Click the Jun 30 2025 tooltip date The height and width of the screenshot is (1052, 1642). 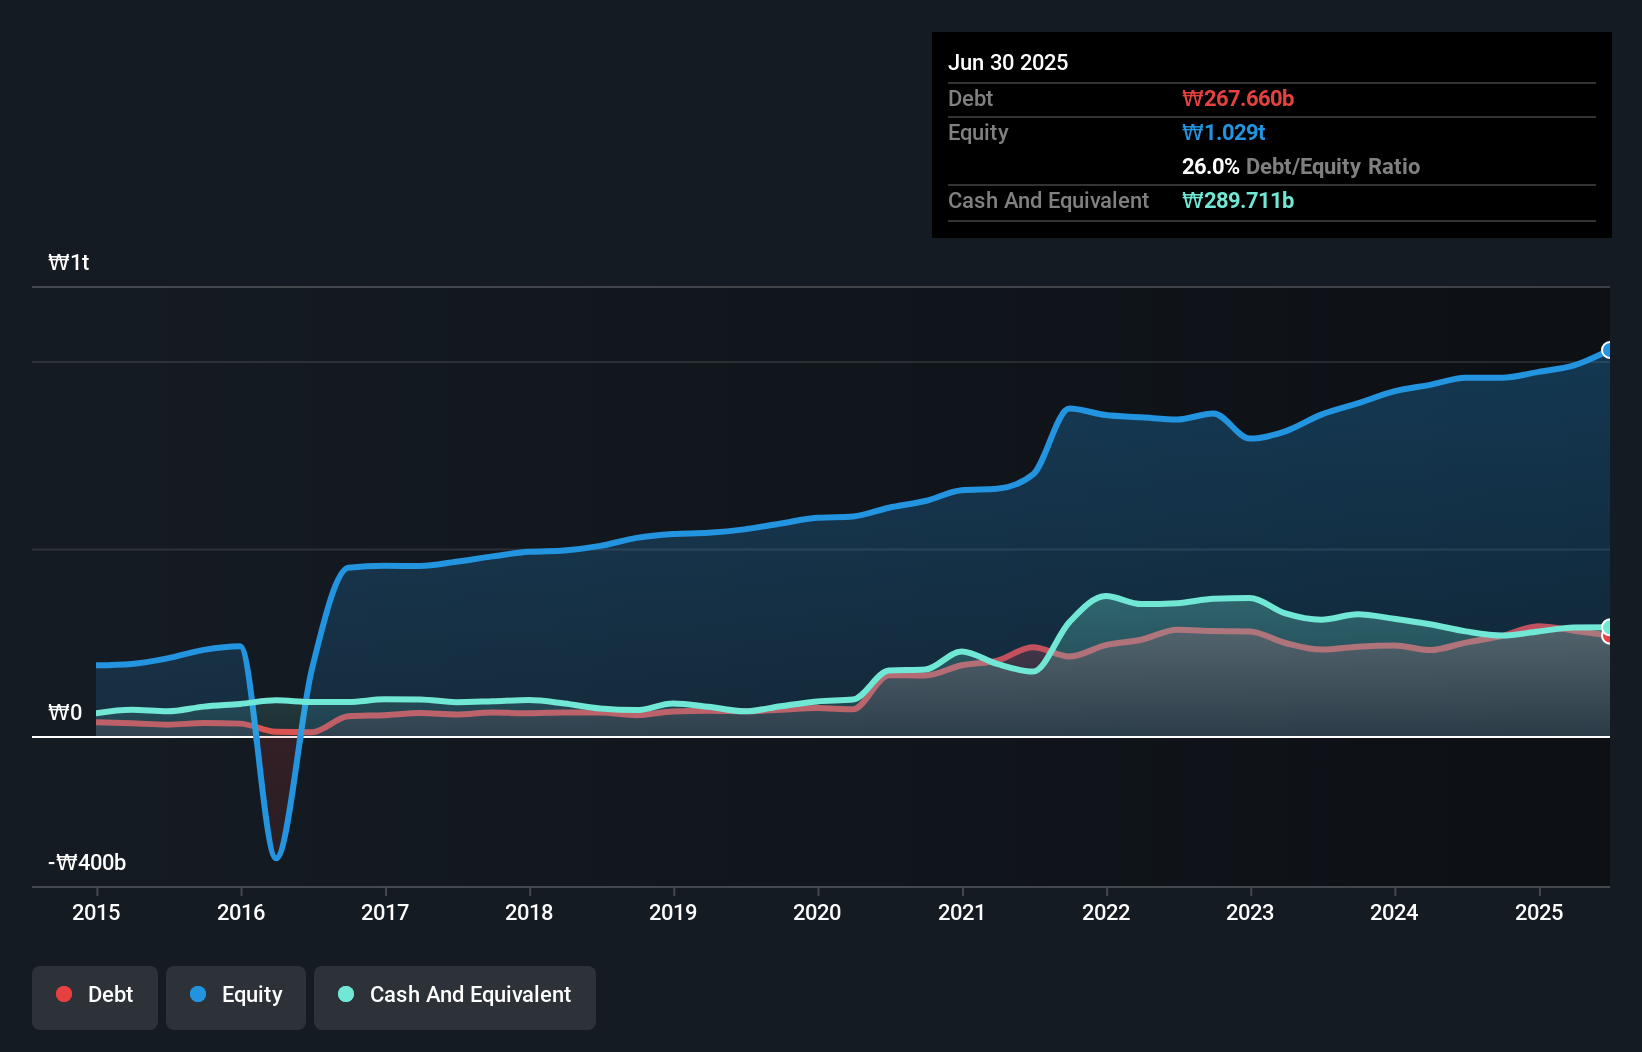click(x=1008, y=63)
